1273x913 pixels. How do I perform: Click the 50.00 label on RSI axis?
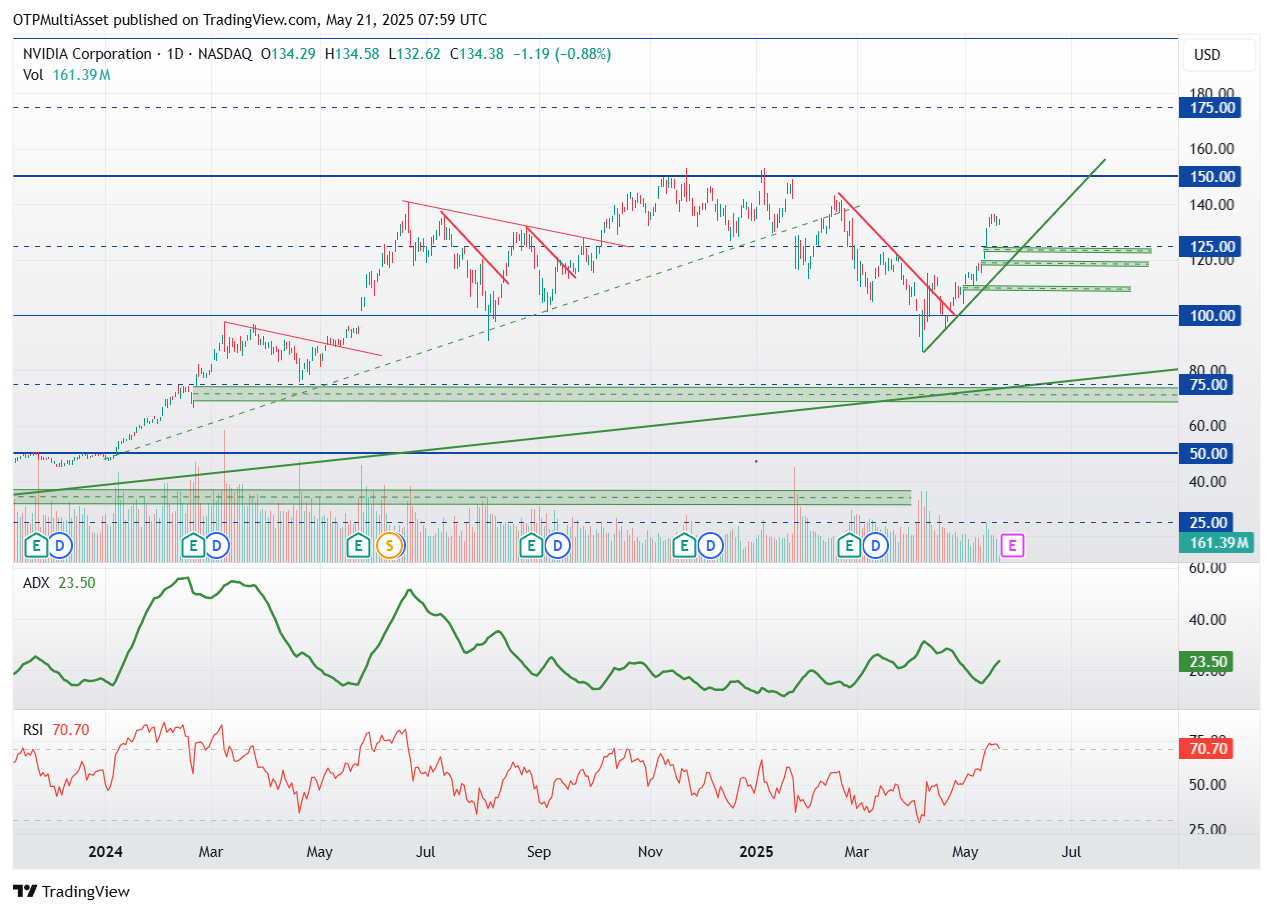click(1207, 784)
